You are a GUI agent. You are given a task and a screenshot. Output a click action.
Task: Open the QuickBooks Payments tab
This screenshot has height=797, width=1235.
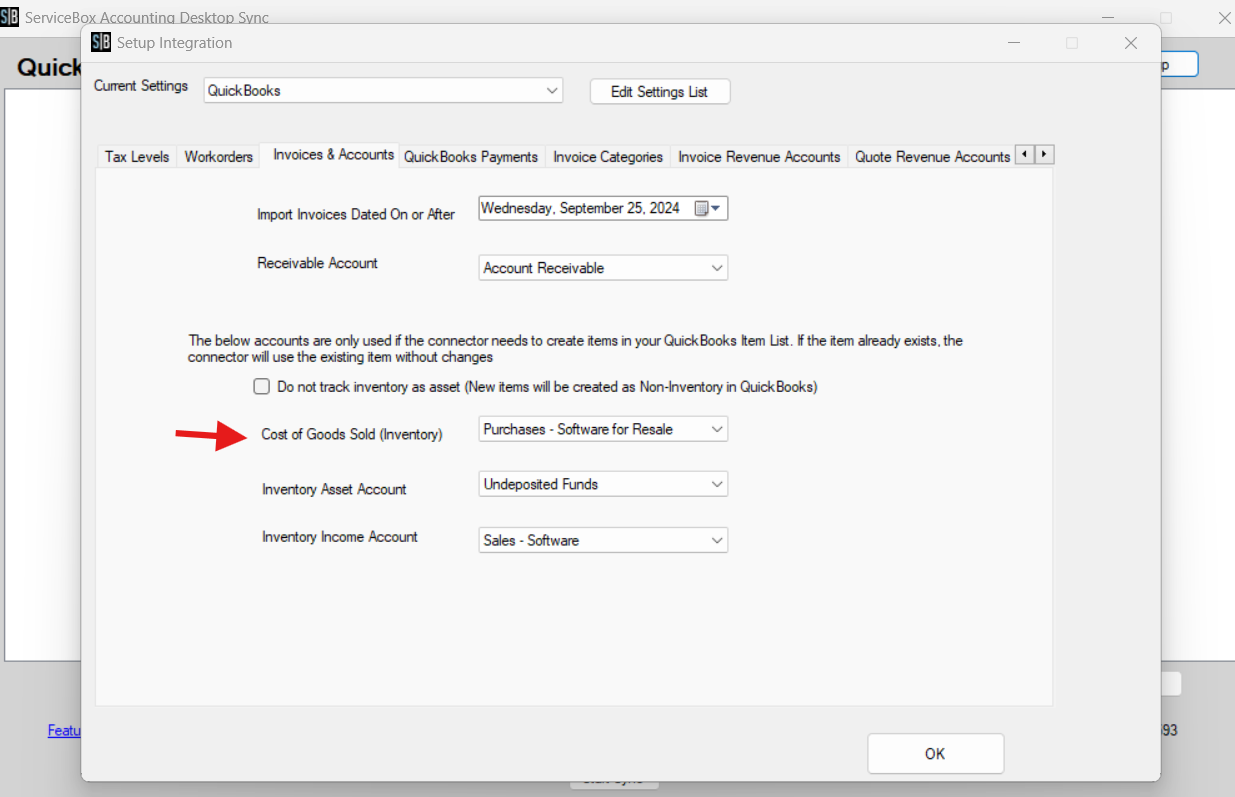(472, 157)
